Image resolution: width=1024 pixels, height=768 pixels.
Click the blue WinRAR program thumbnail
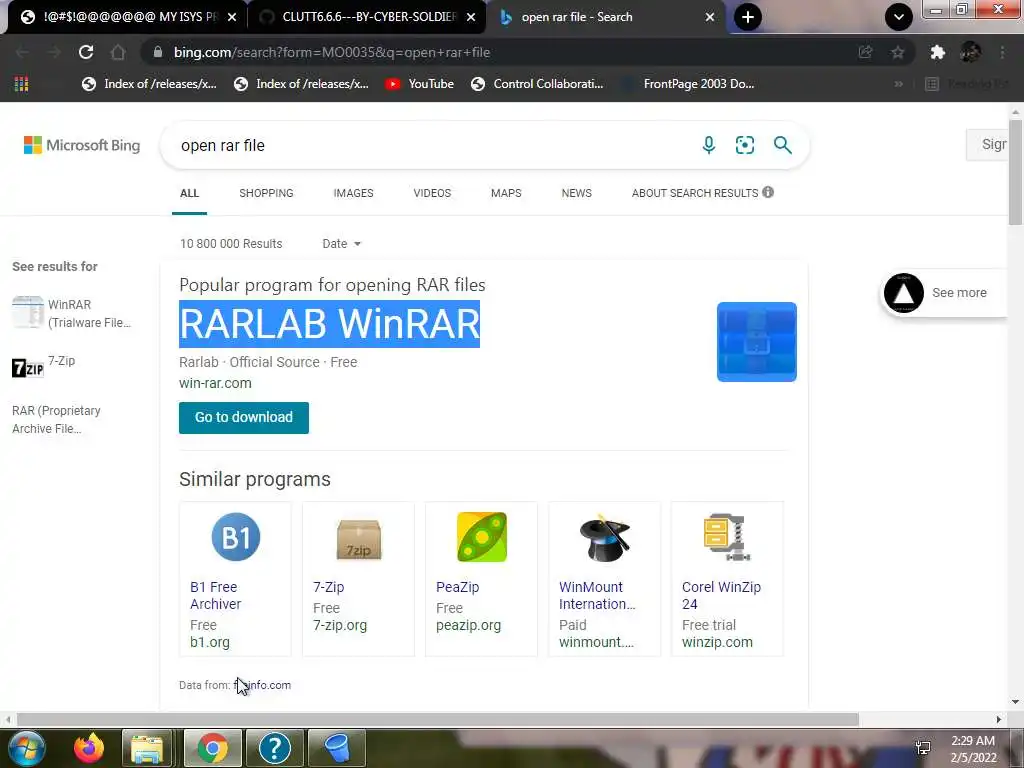coord(756,342)
